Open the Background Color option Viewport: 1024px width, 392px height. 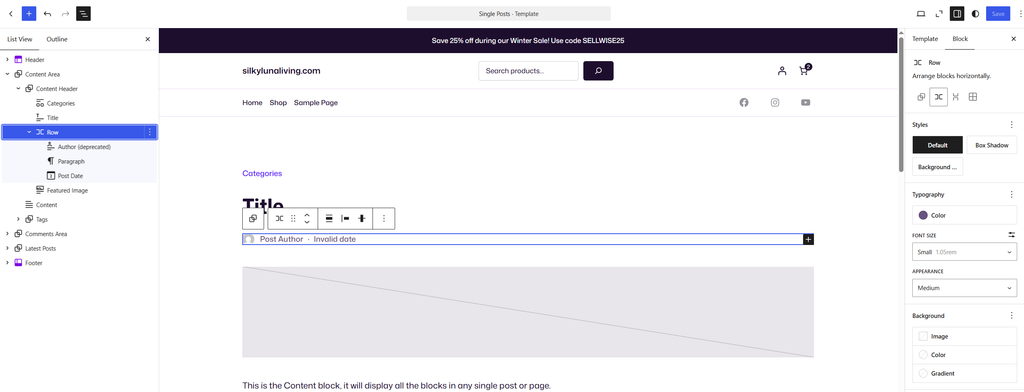tap(965, 355)
